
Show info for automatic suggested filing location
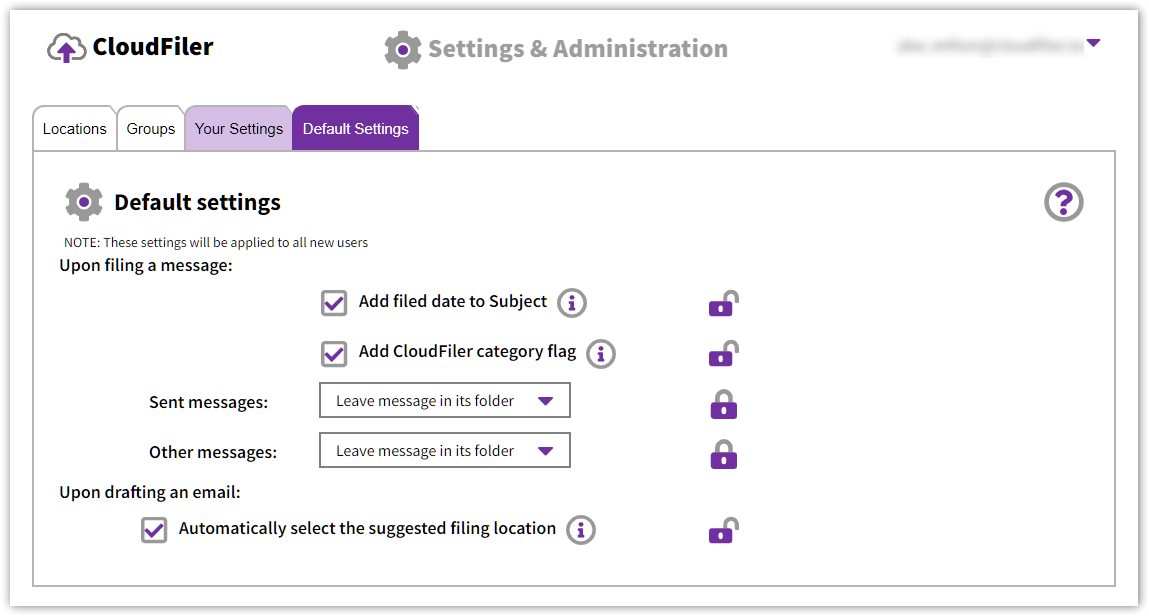[x=581, y=530]
